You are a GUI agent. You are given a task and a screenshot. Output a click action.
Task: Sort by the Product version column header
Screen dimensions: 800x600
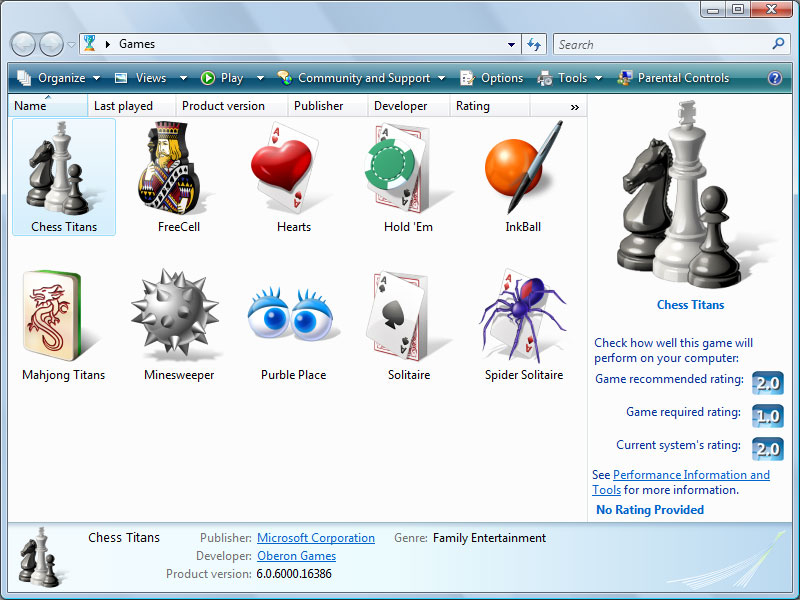(x=232, y=106)
